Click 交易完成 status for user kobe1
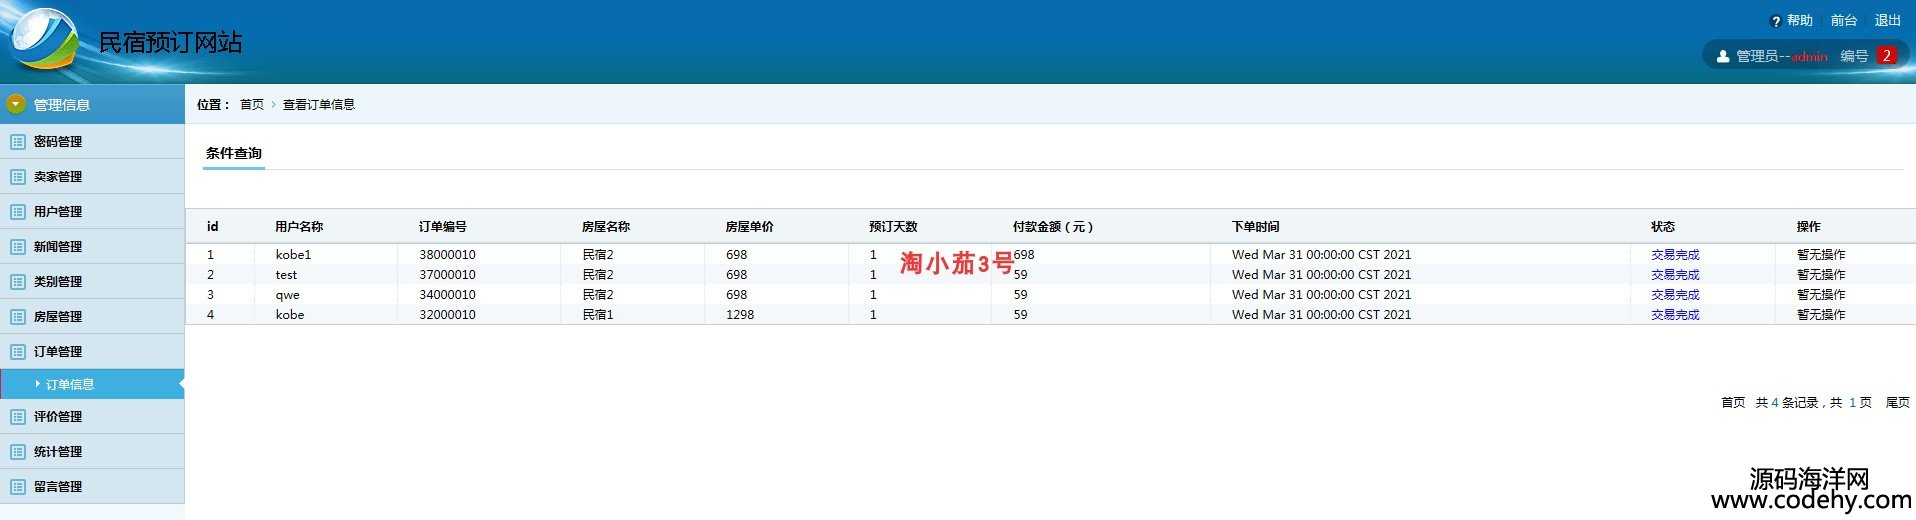The image size is (1916, 520). pos(1674,255)
